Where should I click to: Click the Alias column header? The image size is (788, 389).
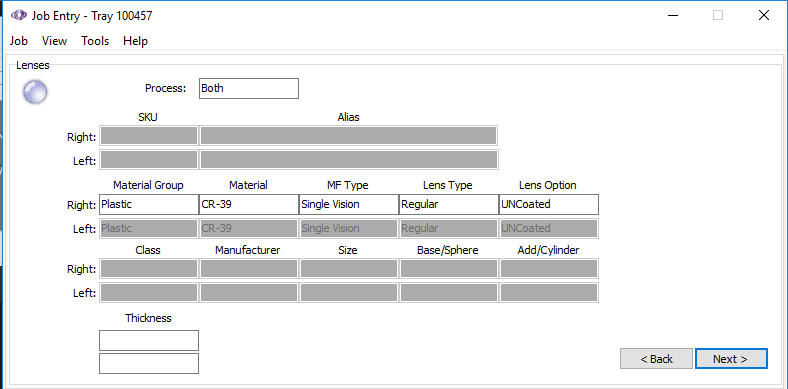pos(349,117)
